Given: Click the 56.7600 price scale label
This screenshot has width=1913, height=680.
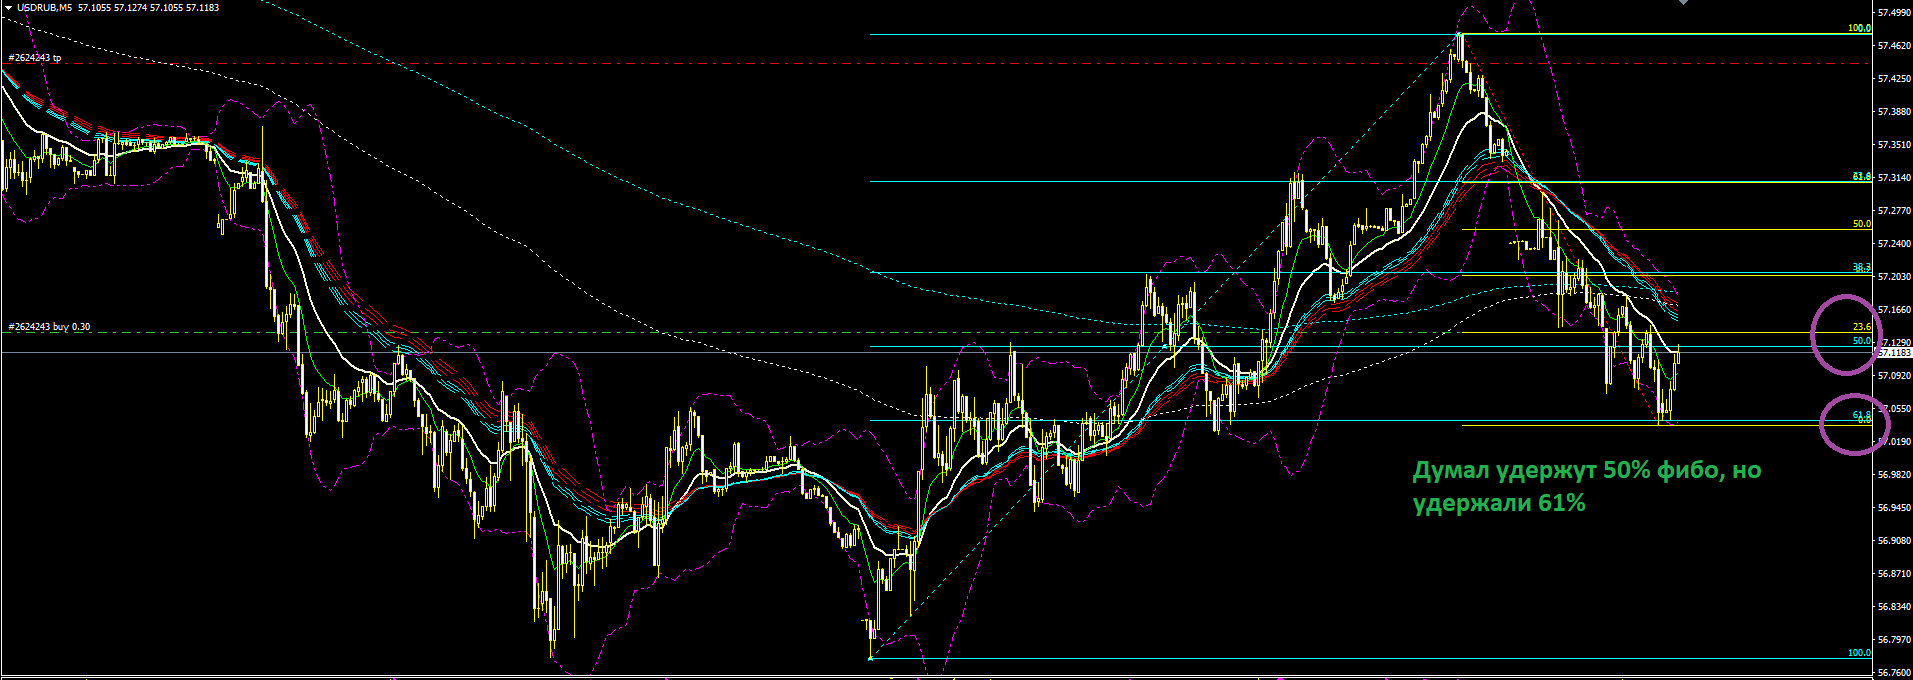Looking at the screenshot, I should coord(1894,673).
